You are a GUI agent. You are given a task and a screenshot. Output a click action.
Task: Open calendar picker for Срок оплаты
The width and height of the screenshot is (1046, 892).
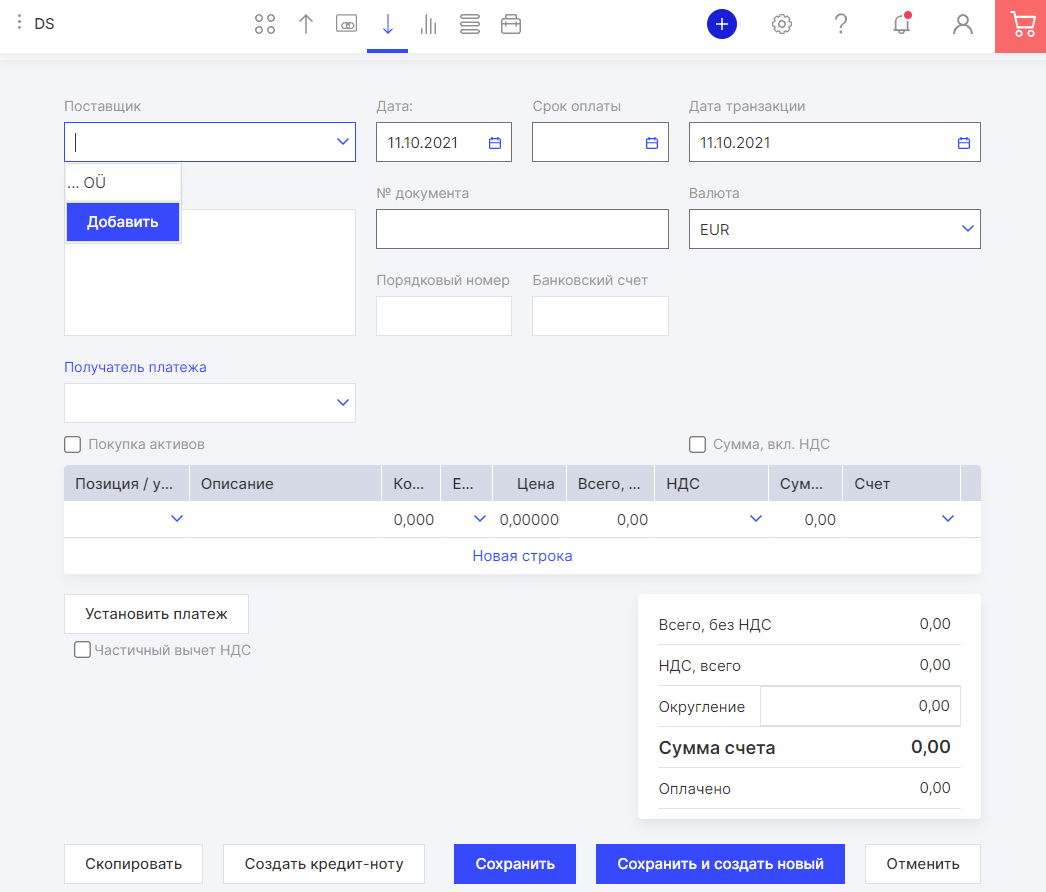[x=652, y=143]
